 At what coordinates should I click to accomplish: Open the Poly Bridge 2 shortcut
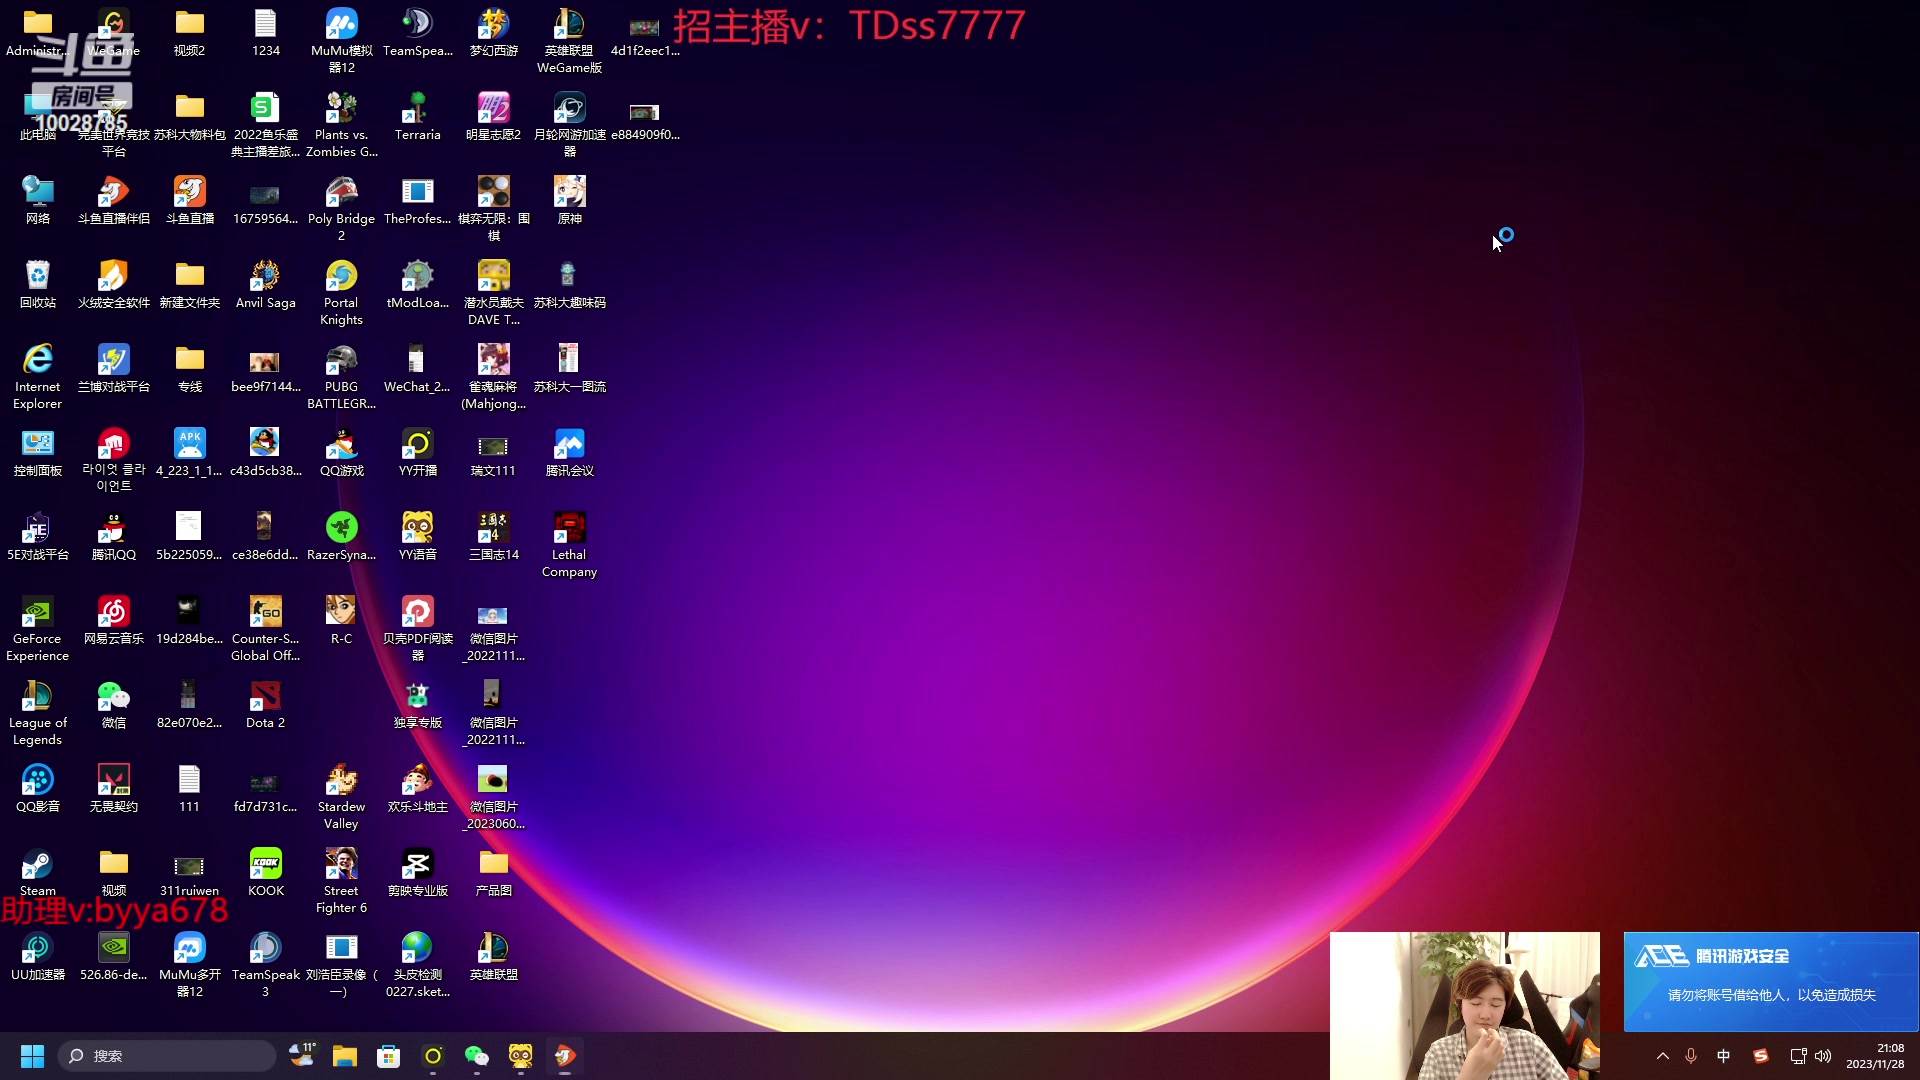click(341, 208)
